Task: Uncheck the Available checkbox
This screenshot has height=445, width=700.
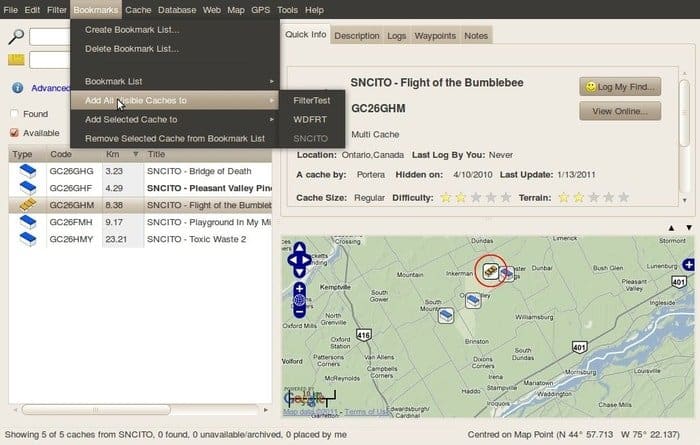Action: (x=14, y=133)
